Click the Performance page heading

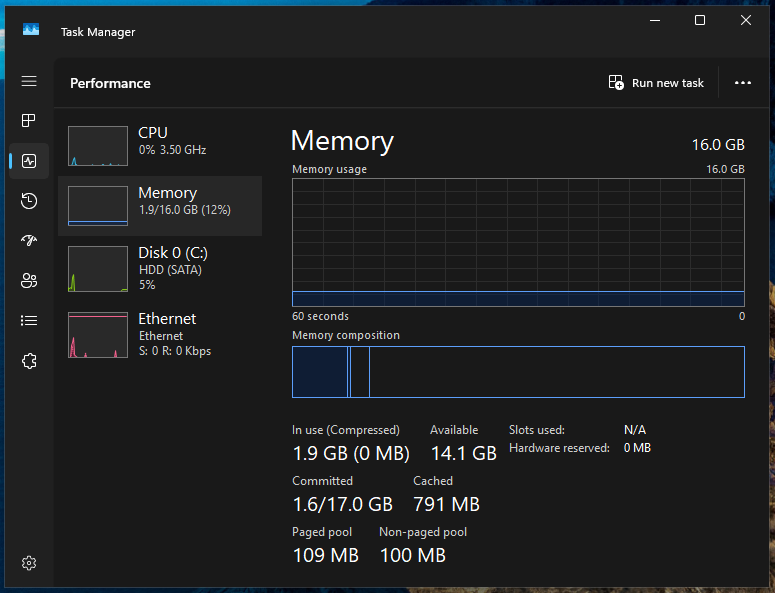click(x=110, y=83)
